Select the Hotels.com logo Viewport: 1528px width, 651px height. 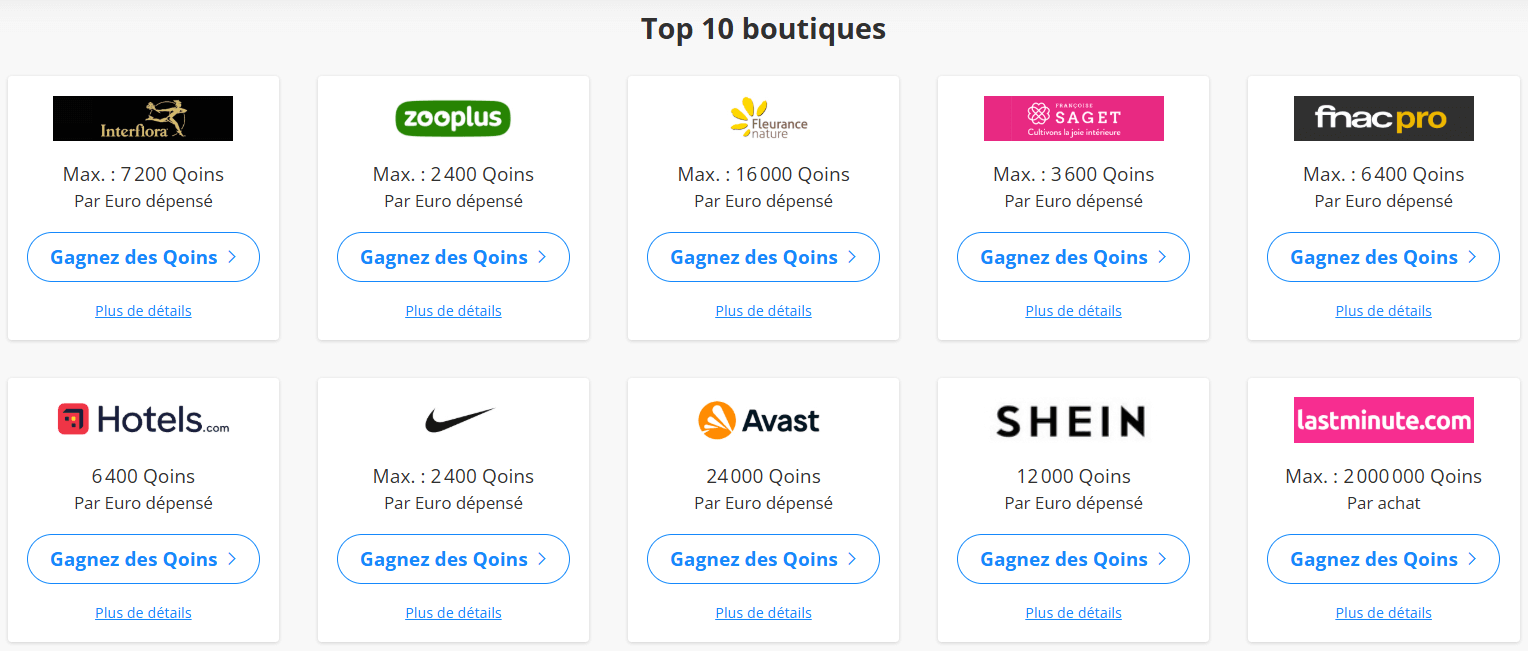click(142, 420)
